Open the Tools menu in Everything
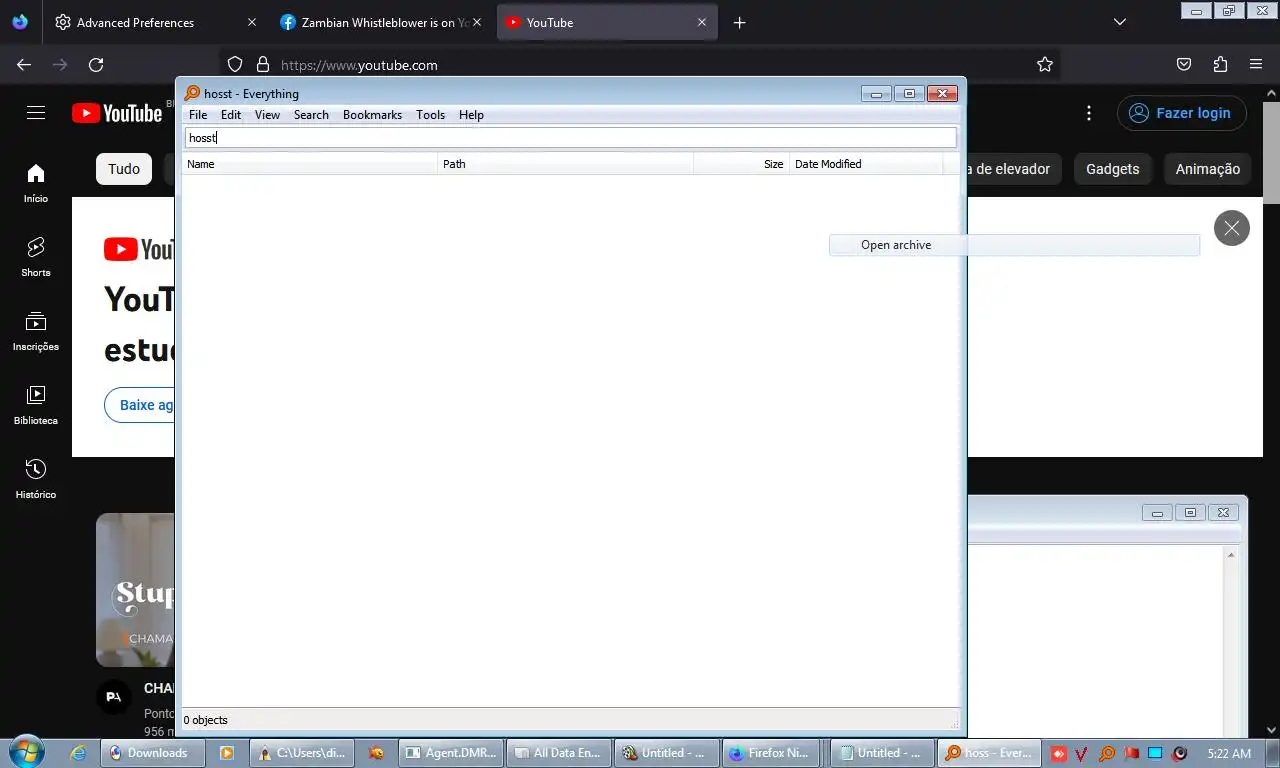 [430, 115]
